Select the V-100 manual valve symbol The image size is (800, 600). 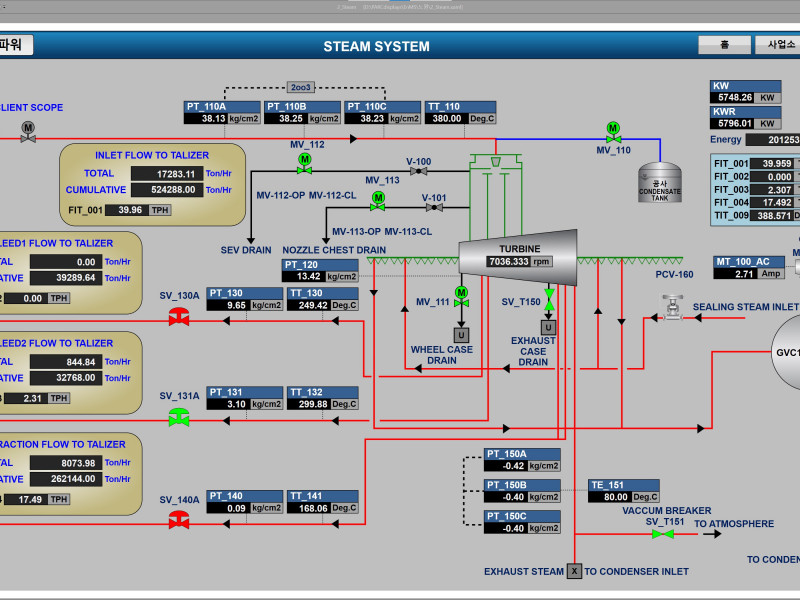(418, 171)
